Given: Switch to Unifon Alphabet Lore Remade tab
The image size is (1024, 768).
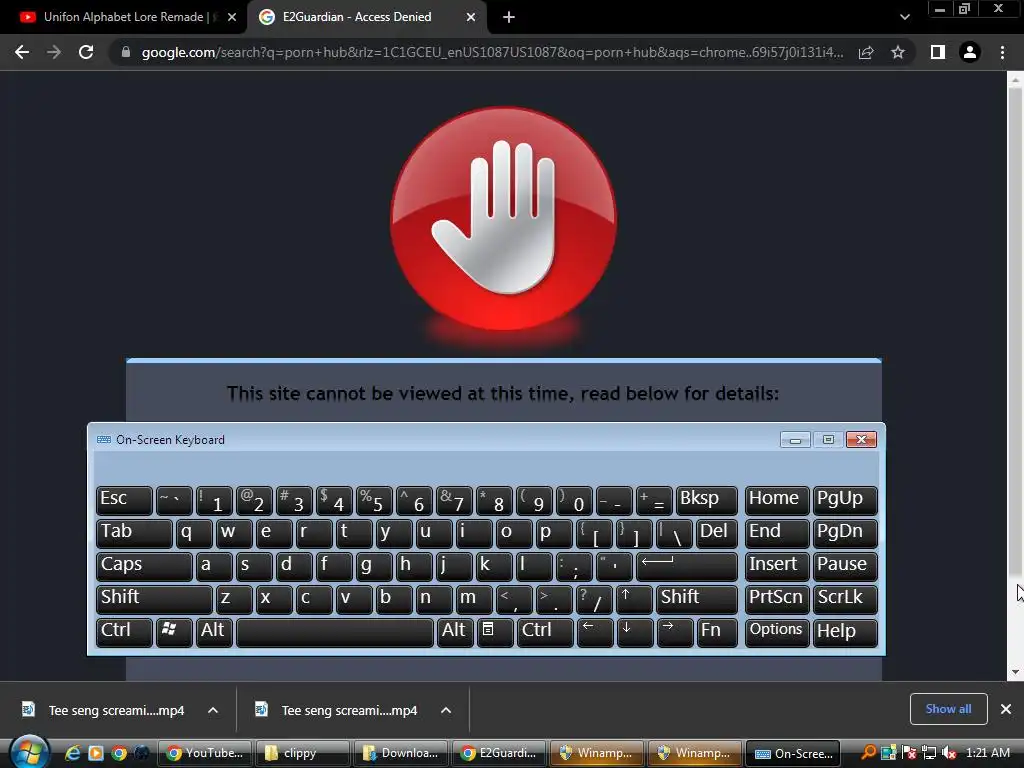Looking at the screenshot, I should pos(125,17).
